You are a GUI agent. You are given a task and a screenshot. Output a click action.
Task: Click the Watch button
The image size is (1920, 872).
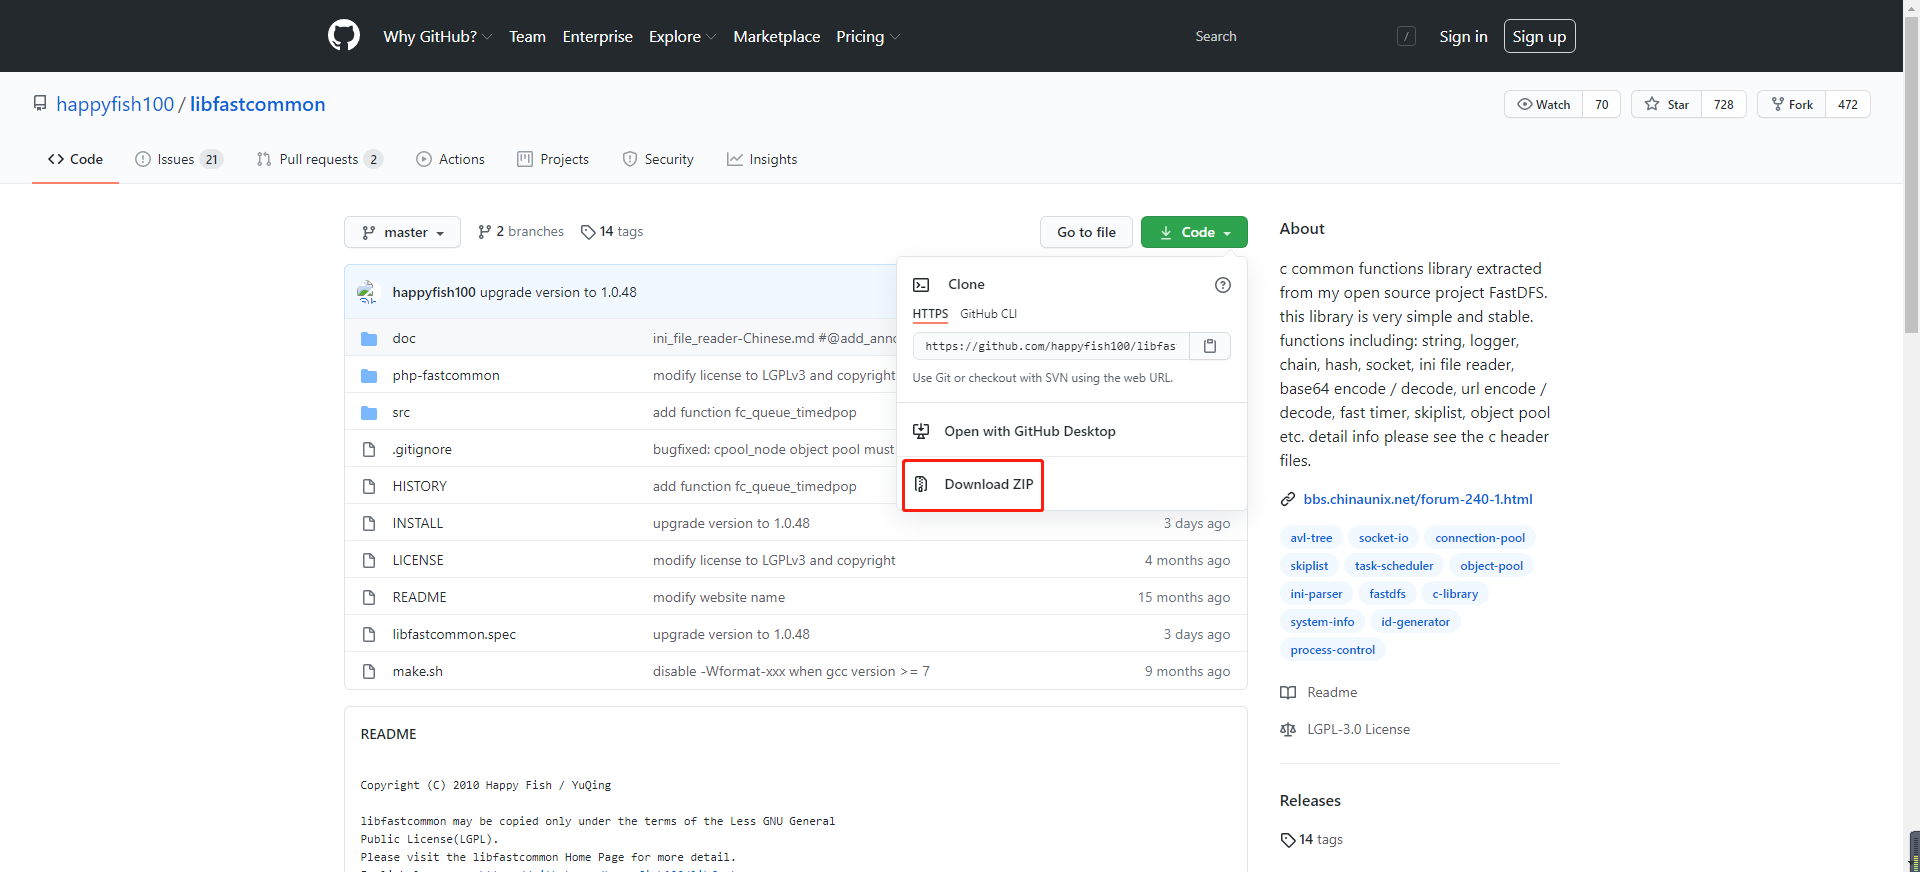1543,104
